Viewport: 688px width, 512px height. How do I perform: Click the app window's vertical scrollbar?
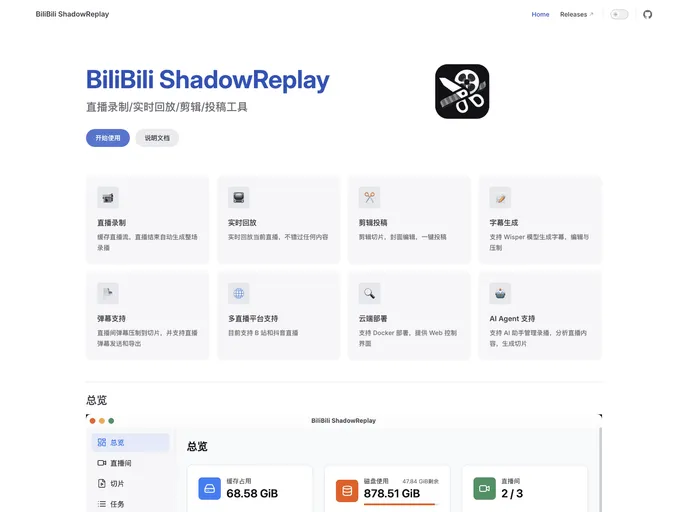(600, 469)
